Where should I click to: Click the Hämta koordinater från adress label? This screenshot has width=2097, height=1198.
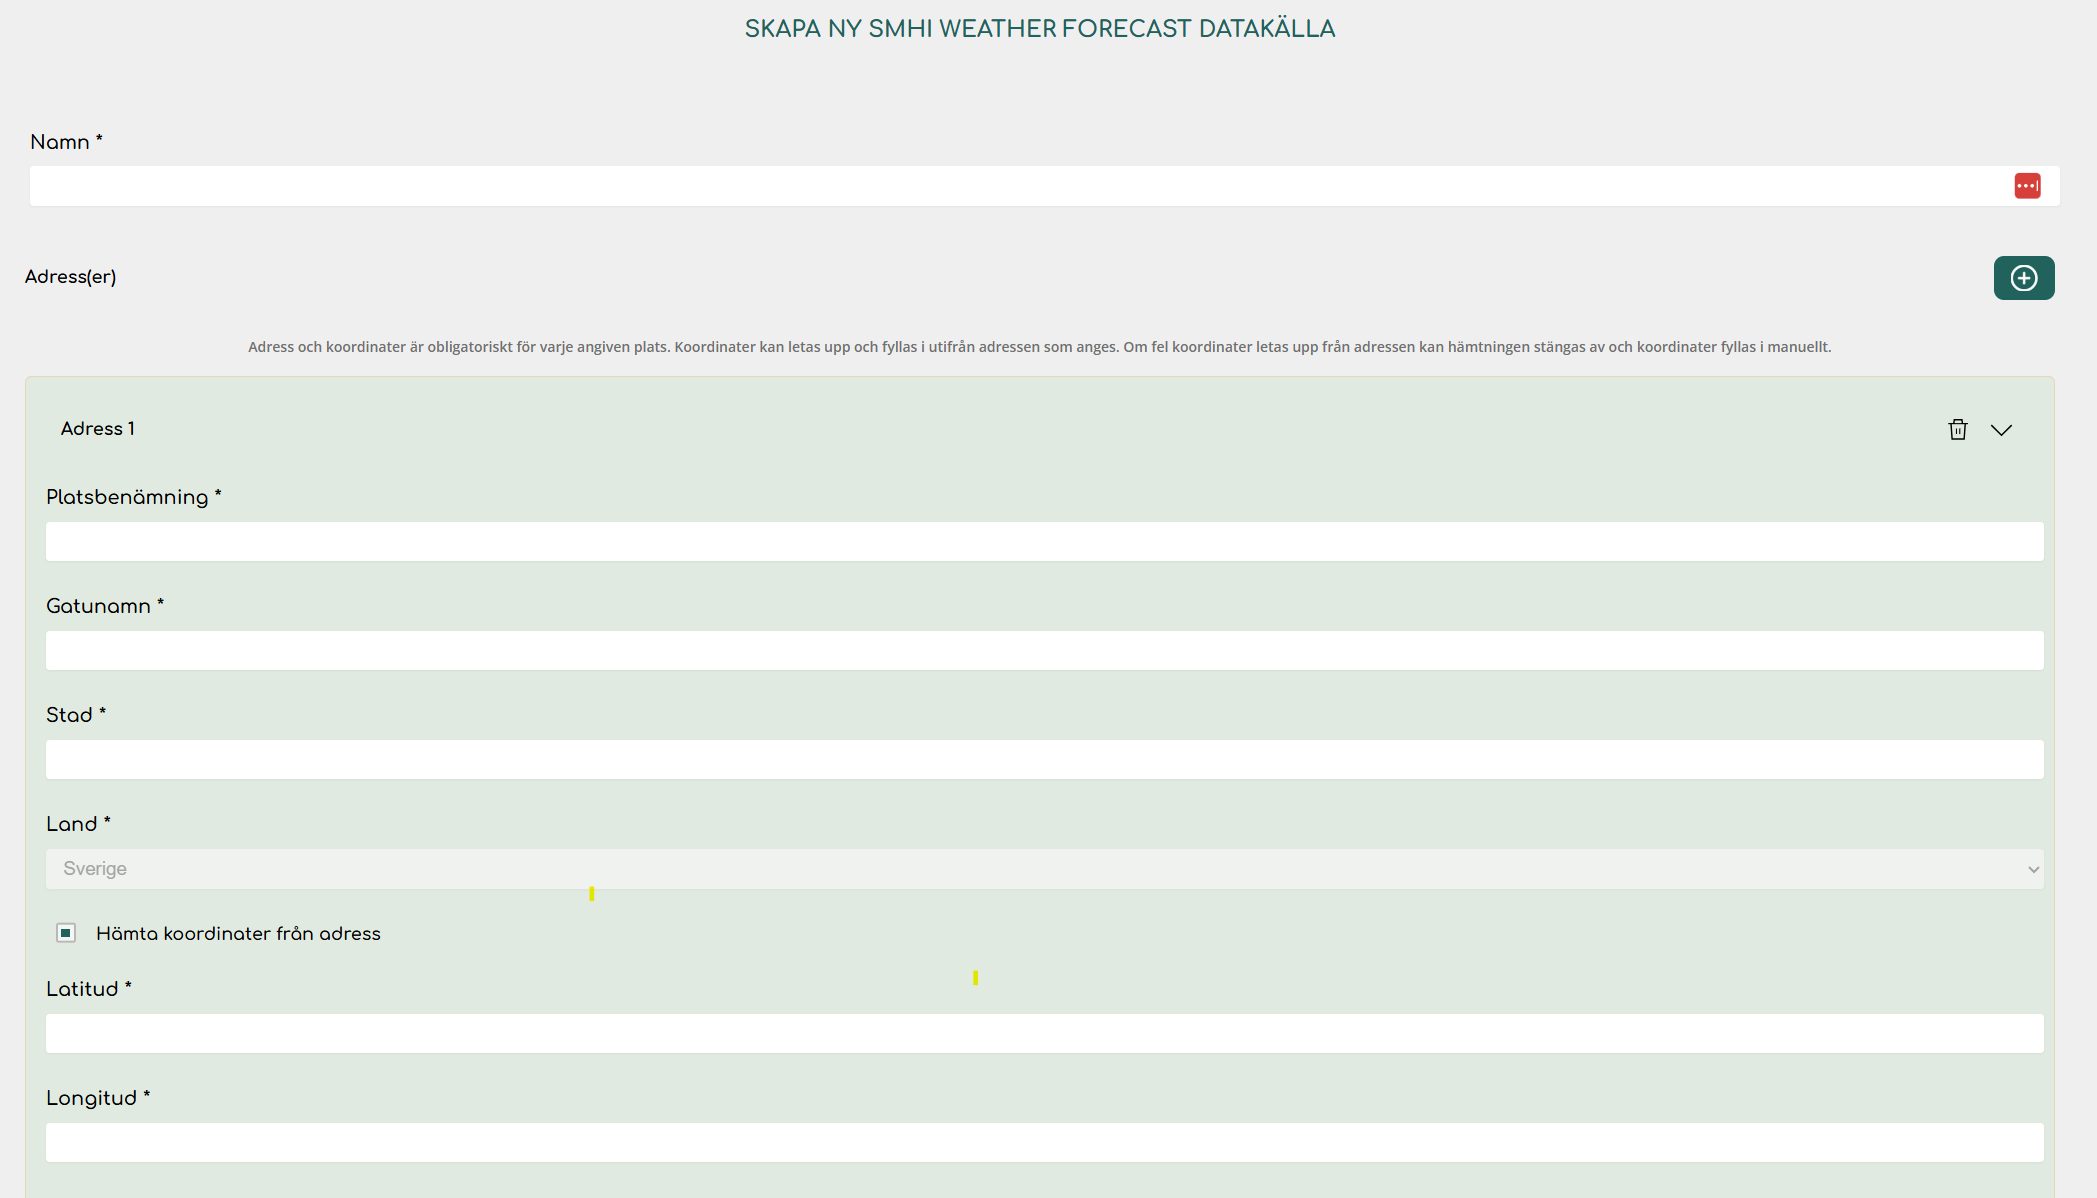tap(238, 934)
